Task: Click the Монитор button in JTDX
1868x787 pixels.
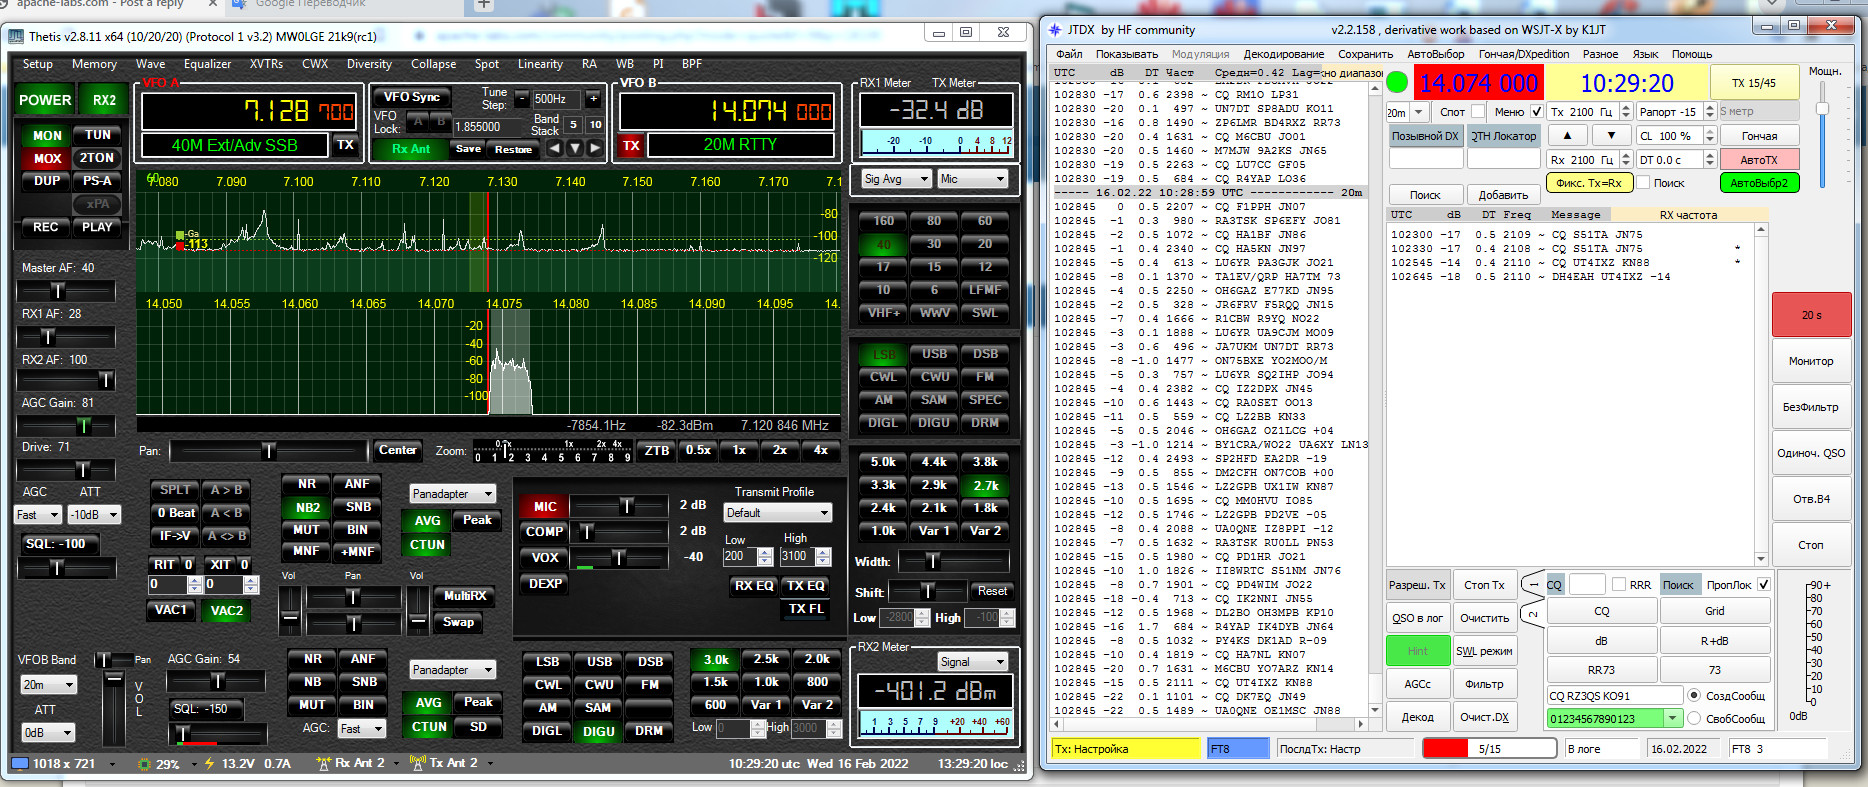Action: [x=1811, y=361]
